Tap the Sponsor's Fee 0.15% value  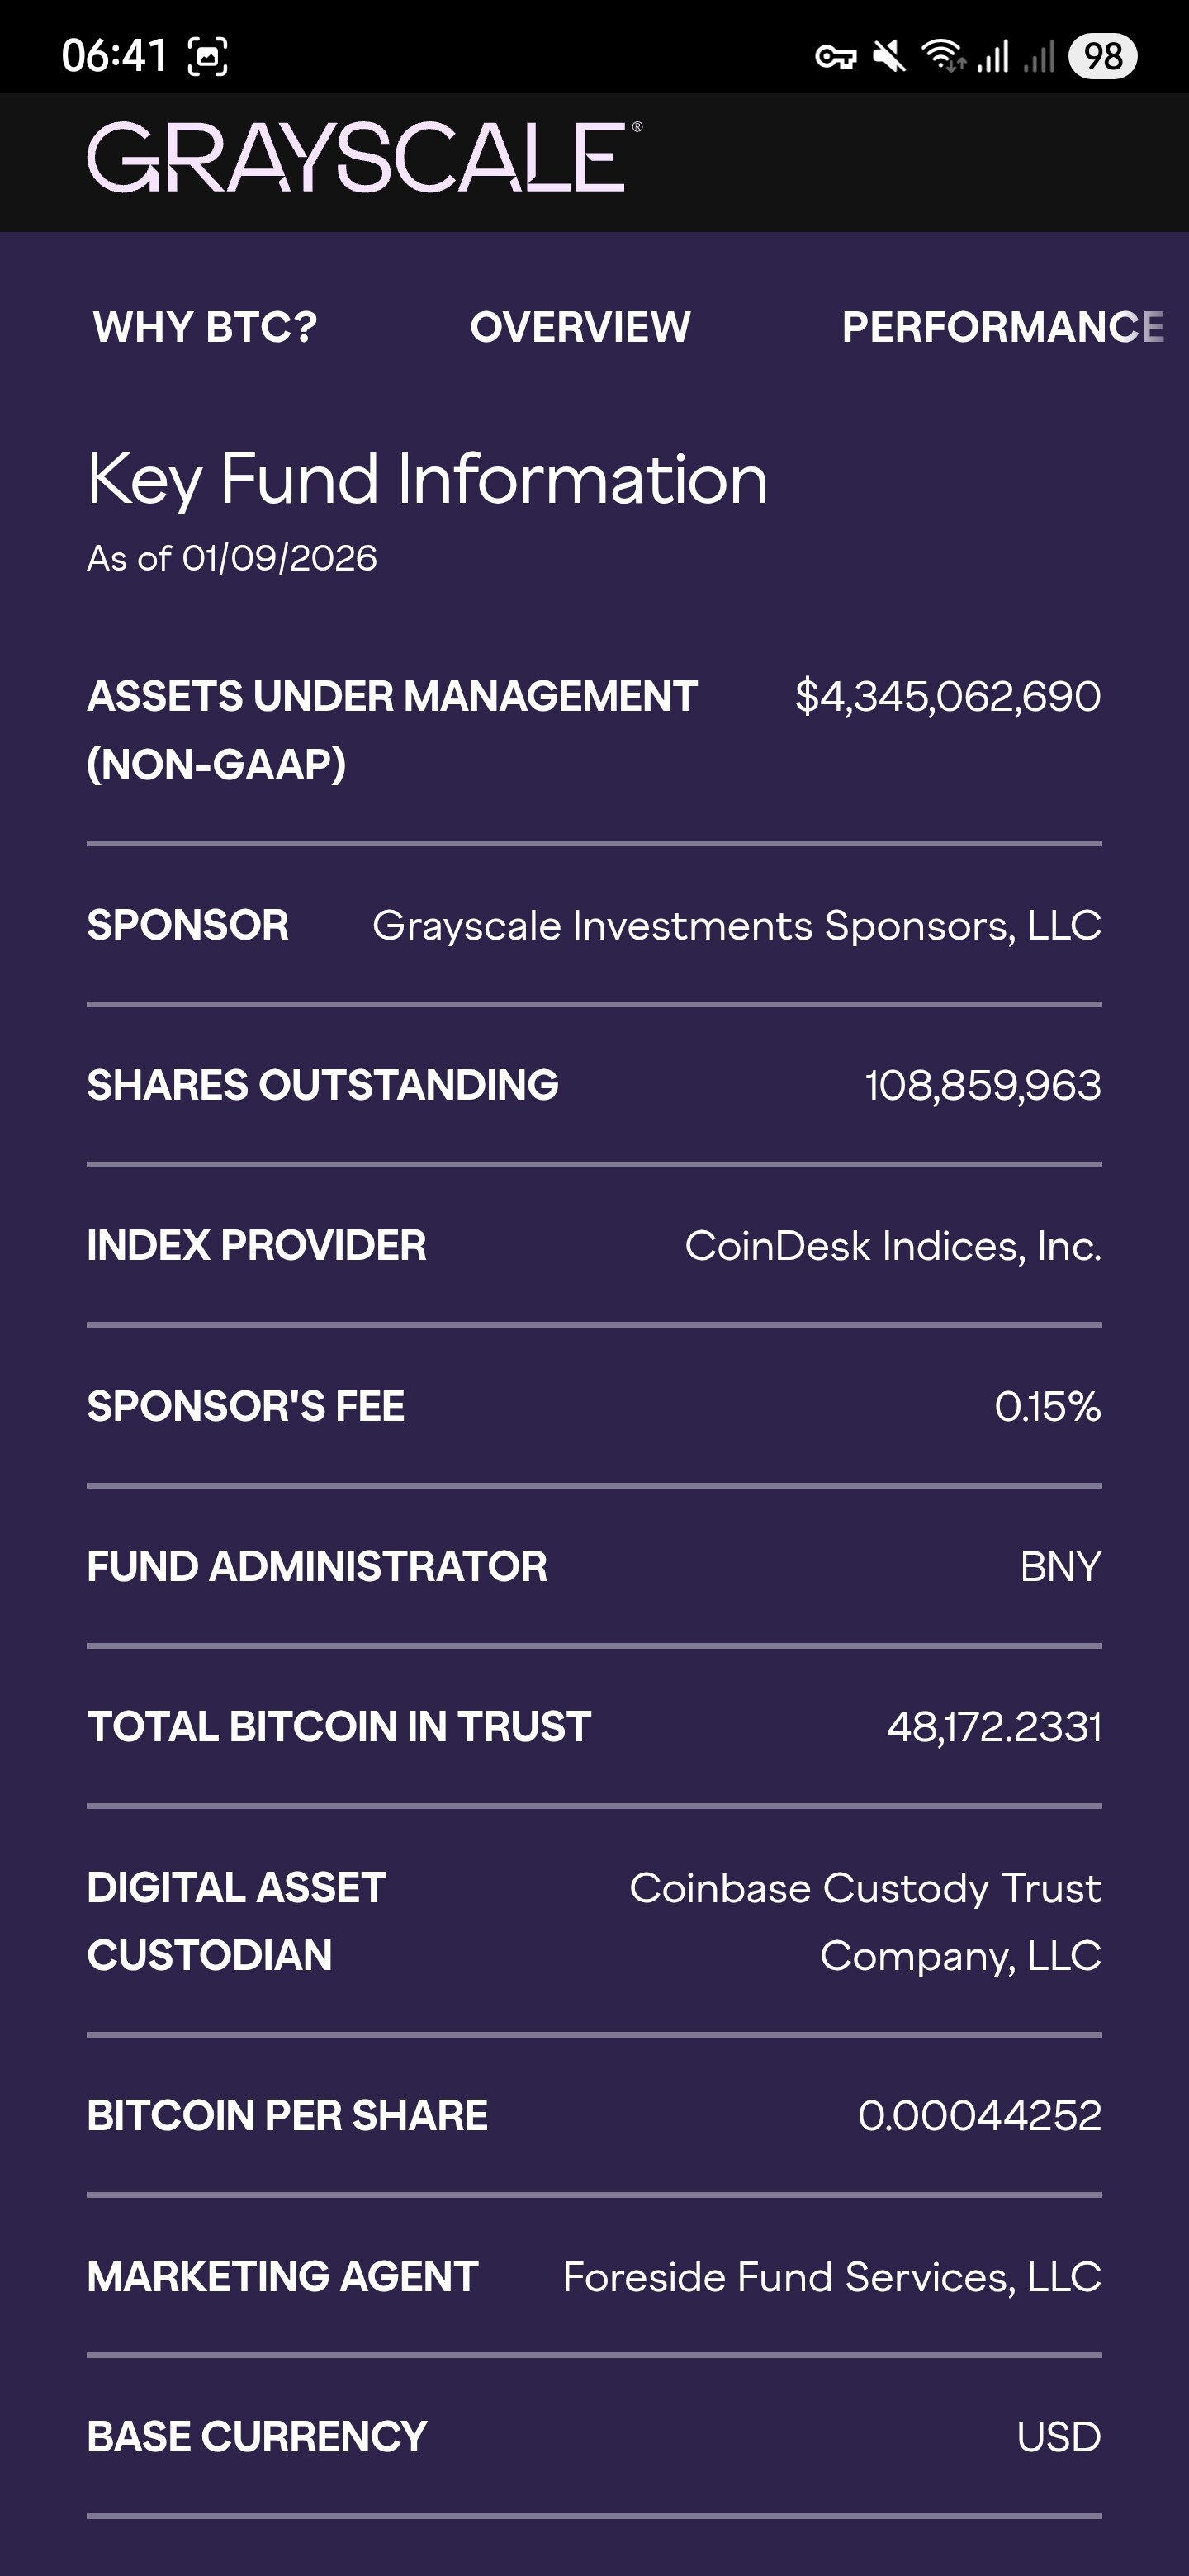(1047, 1407)
